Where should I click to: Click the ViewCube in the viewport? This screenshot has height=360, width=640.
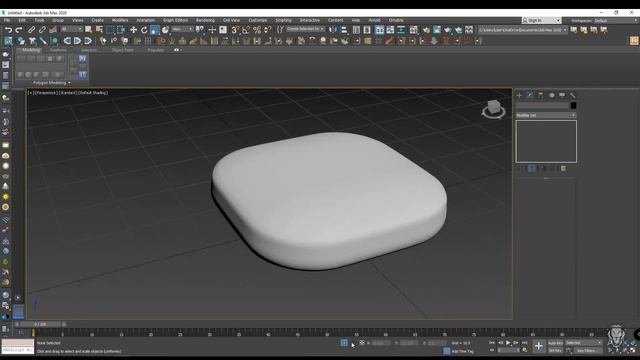pos(493,109)
